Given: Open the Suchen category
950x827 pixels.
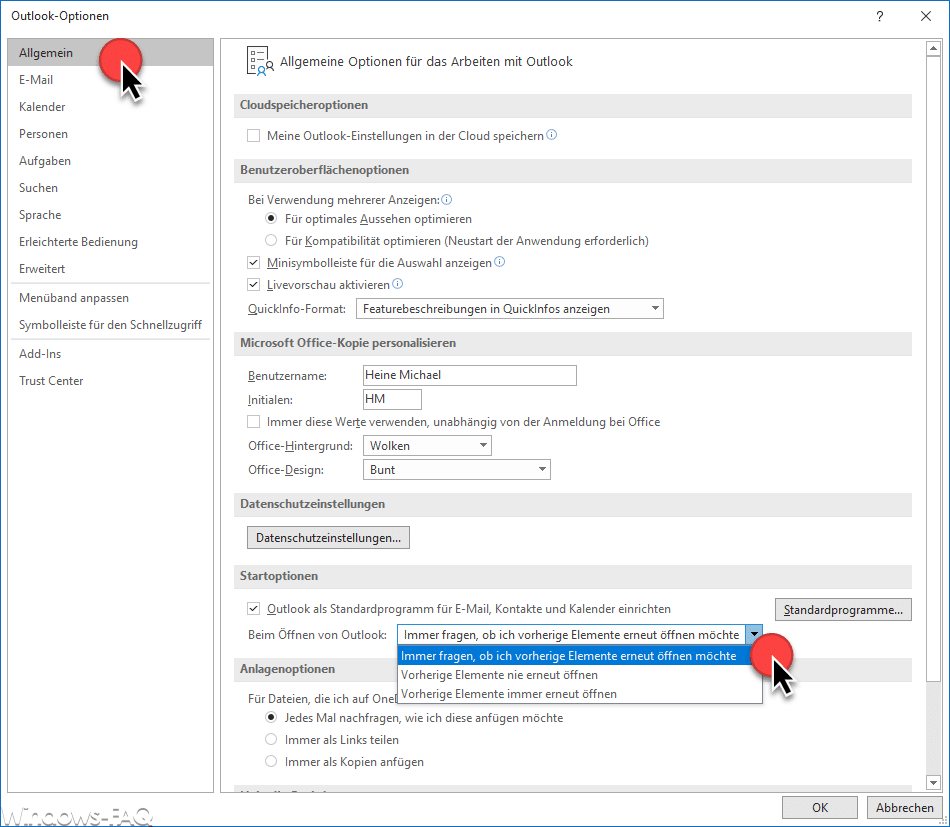Looking at the screenshot, I should click(x=111, y=188).
